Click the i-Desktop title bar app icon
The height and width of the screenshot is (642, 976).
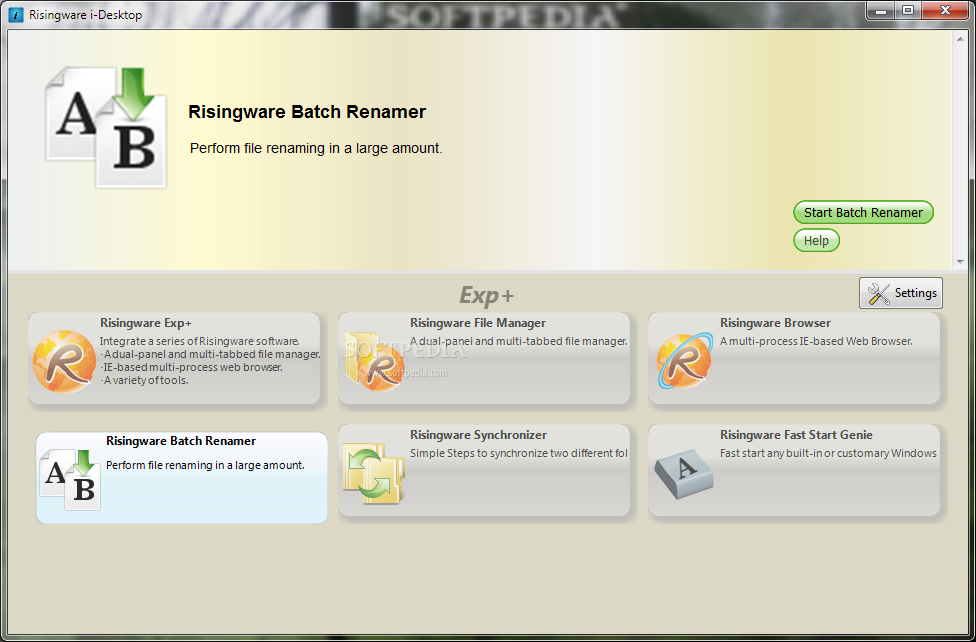coord(16,14)
